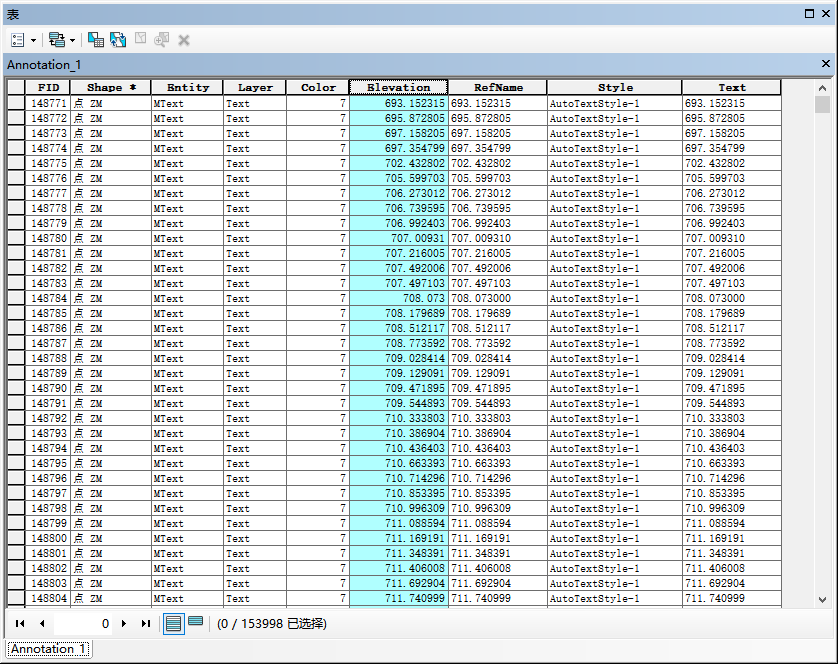Click the record number input field
This screenshot has width=838, height=664.
click(83, 623)
